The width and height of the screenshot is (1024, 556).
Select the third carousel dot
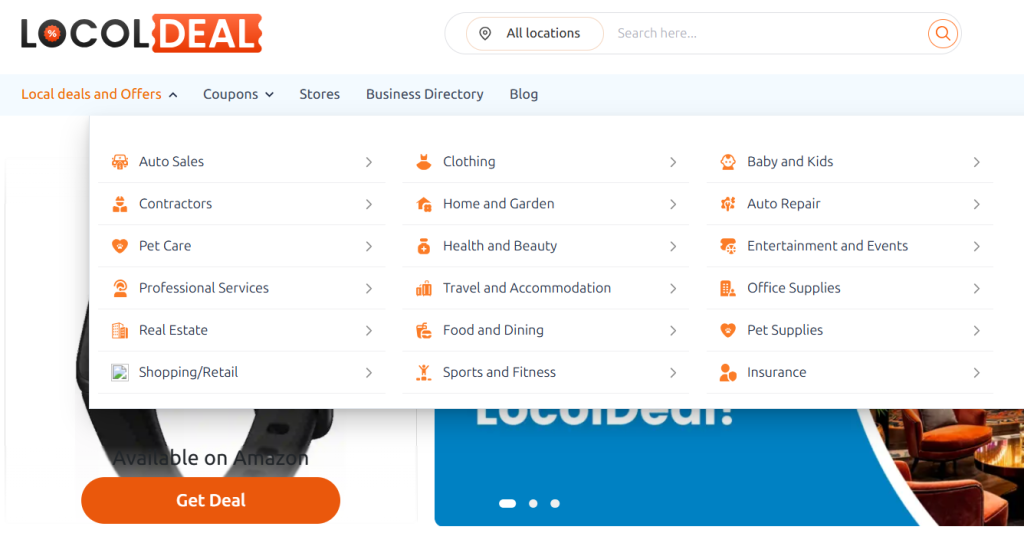tap(555, 503)
